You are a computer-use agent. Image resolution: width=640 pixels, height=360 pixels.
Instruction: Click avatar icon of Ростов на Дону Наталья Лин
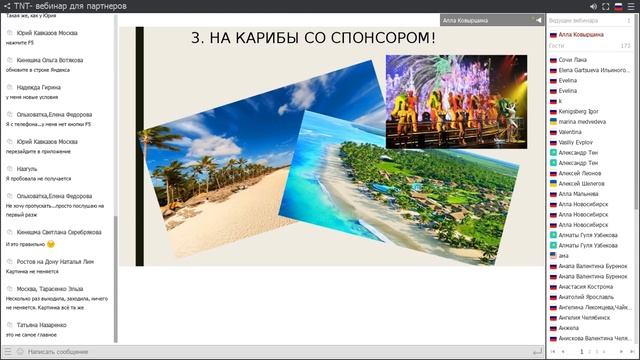click(10, 262)
